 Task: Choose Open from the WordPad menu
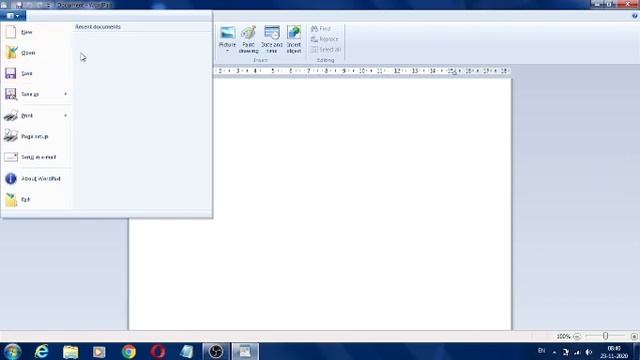pyautogui.click(x=36, y=53)
